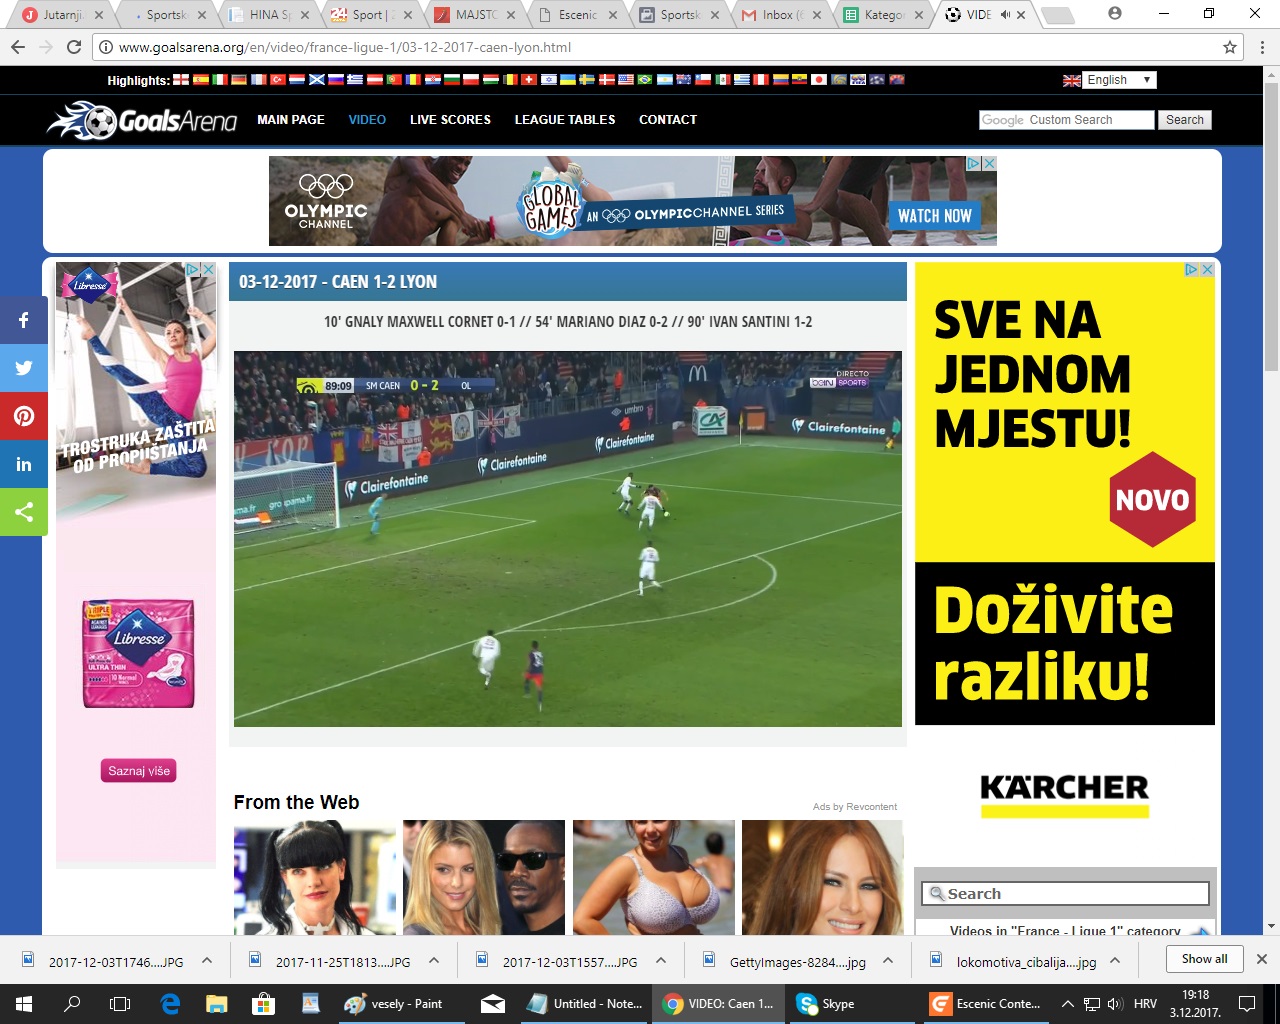Open Skype from the taskbar
Viewport: 1280px width, 1024px height.
coord(826,1004)
